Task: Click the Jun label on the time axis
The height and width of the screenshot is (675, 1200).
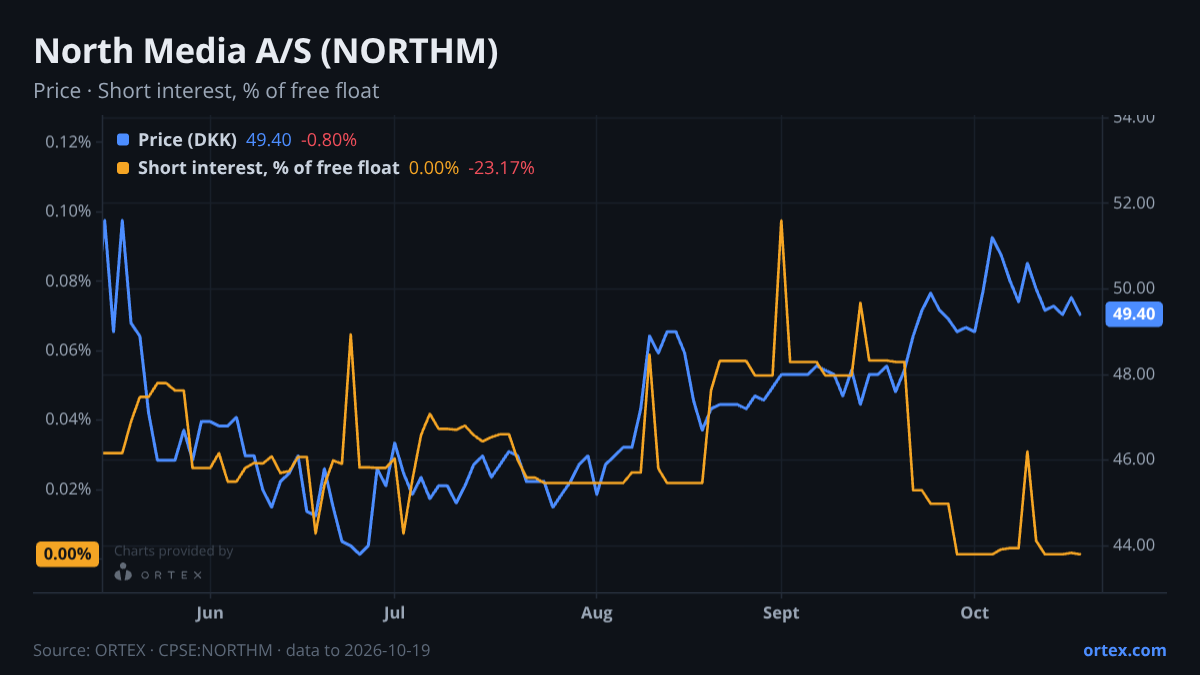Action: pos(210,612)
